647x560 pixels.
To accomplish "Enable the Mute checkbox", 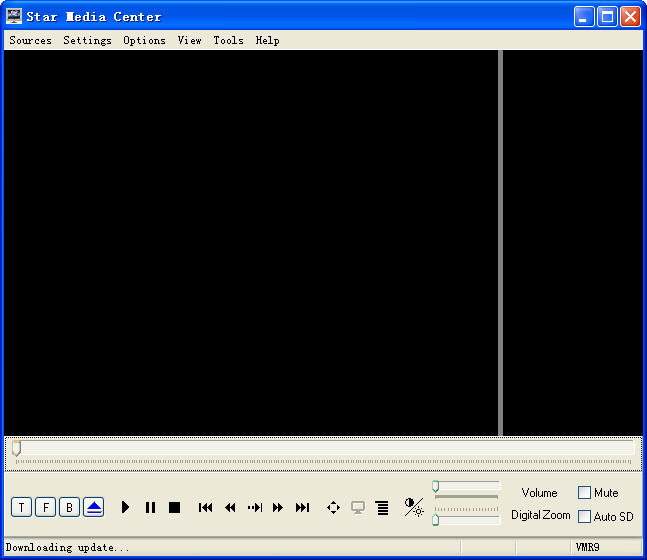I will 584,492.
